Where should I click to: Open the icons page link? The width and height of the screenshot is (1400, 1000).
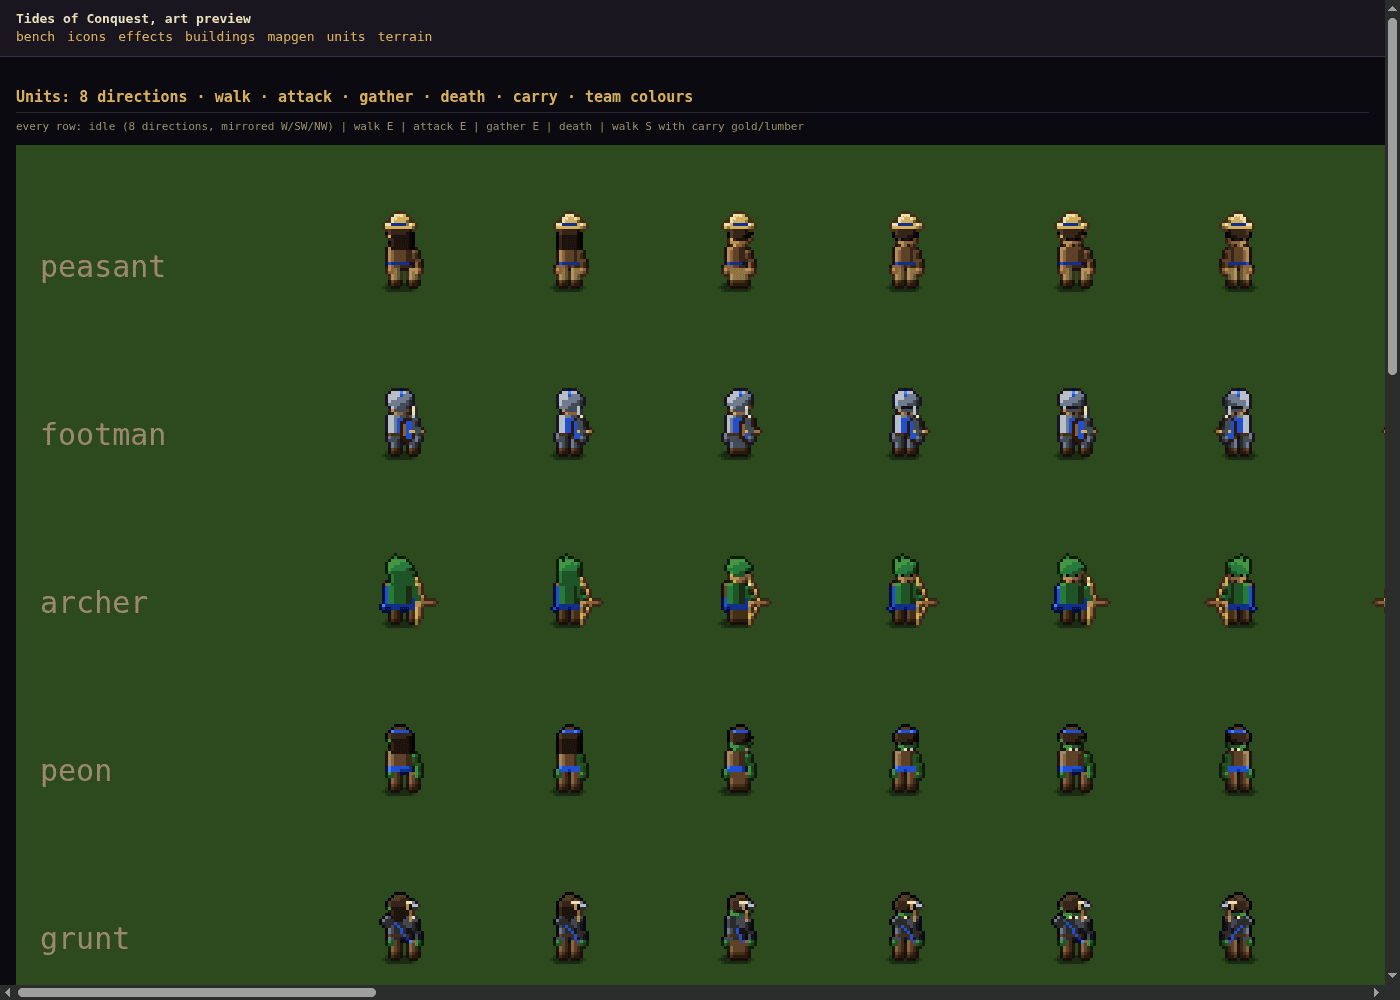coord(86,36)
